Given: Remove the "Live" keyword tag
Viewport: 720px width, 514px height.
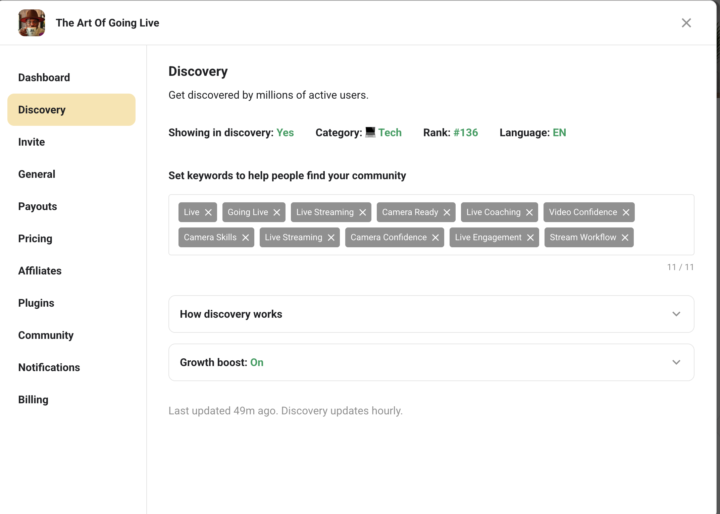Looking at the screenshot, I should pos(208,212).
